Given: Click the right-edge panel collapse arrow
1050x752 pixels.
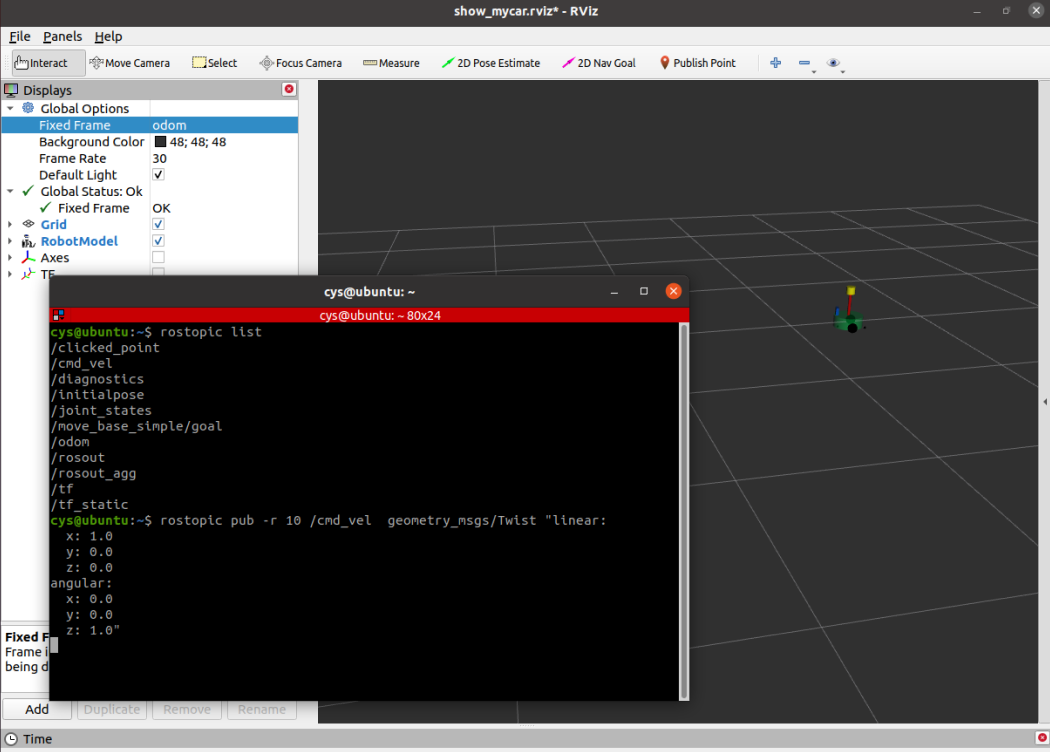Looking at the screenshot, I should 1045,402.
